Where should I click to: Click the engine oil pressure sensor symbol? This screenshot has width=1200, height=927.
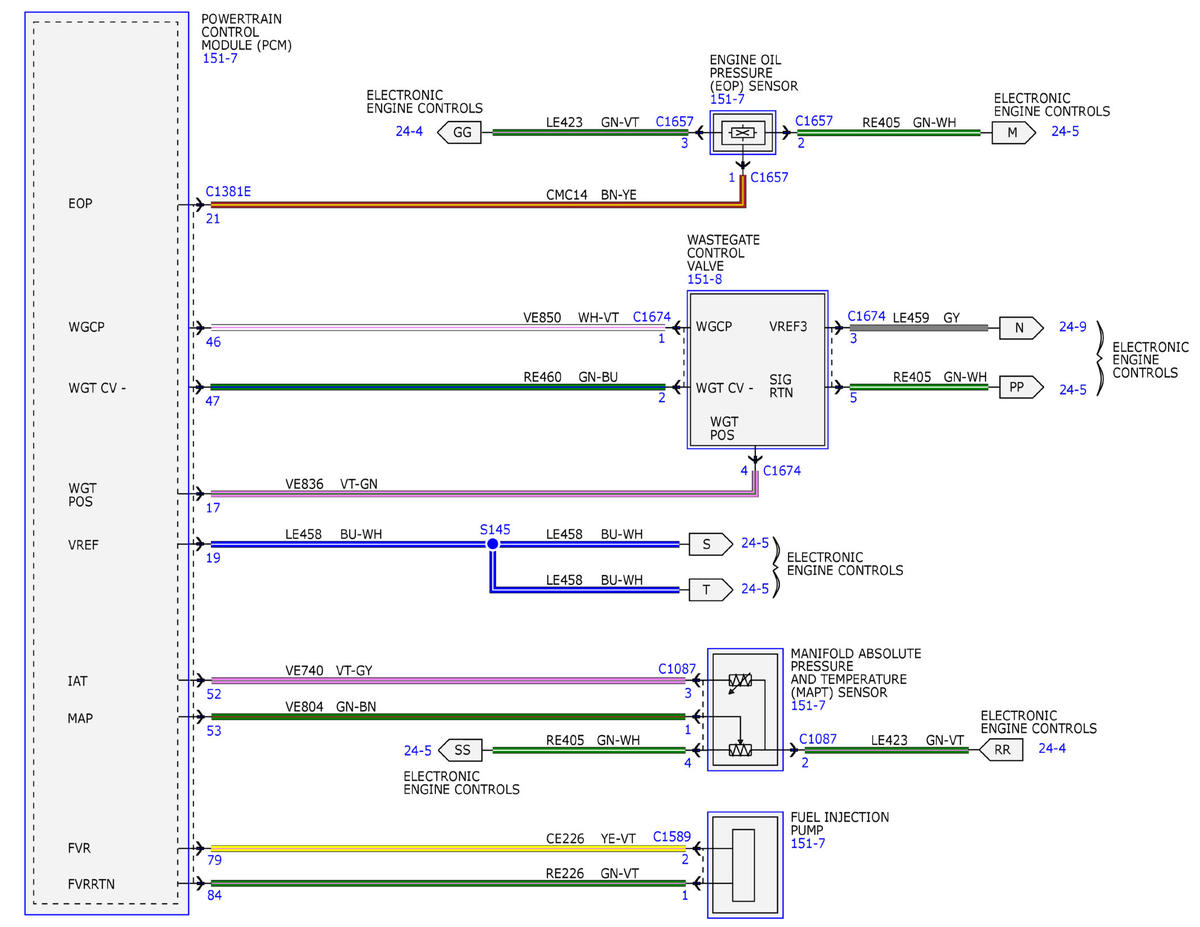click(x=743, y=132)
